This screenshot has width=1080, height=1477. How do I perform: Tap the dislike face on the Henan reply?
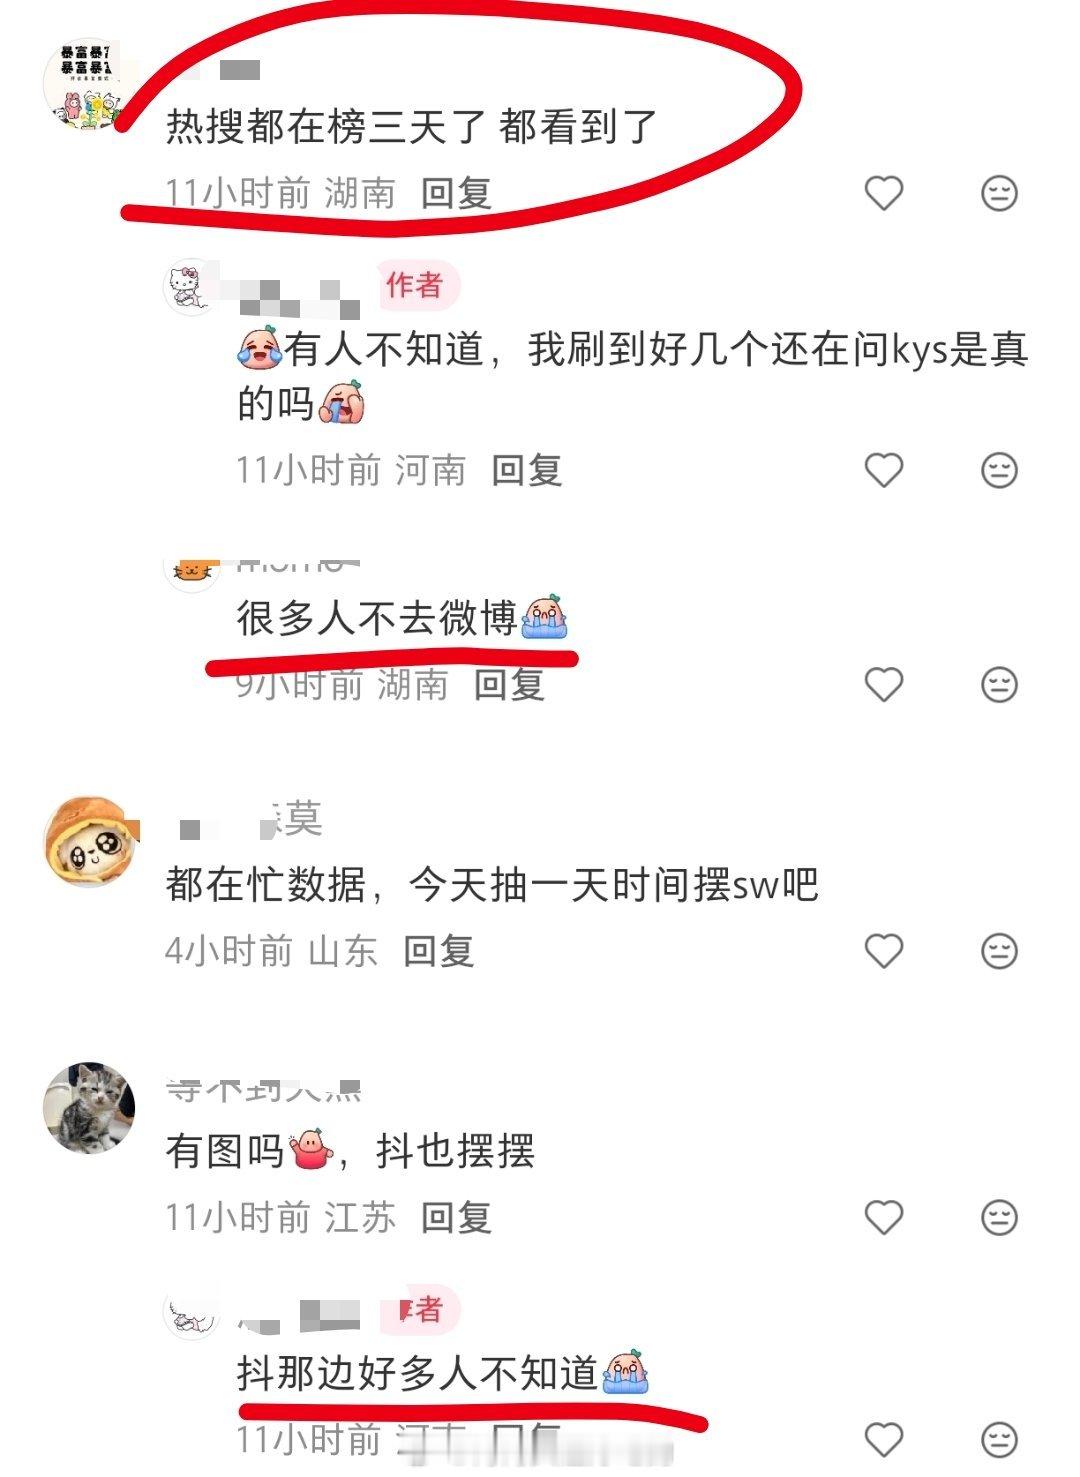pyautogui.click(x=999, y=469)
